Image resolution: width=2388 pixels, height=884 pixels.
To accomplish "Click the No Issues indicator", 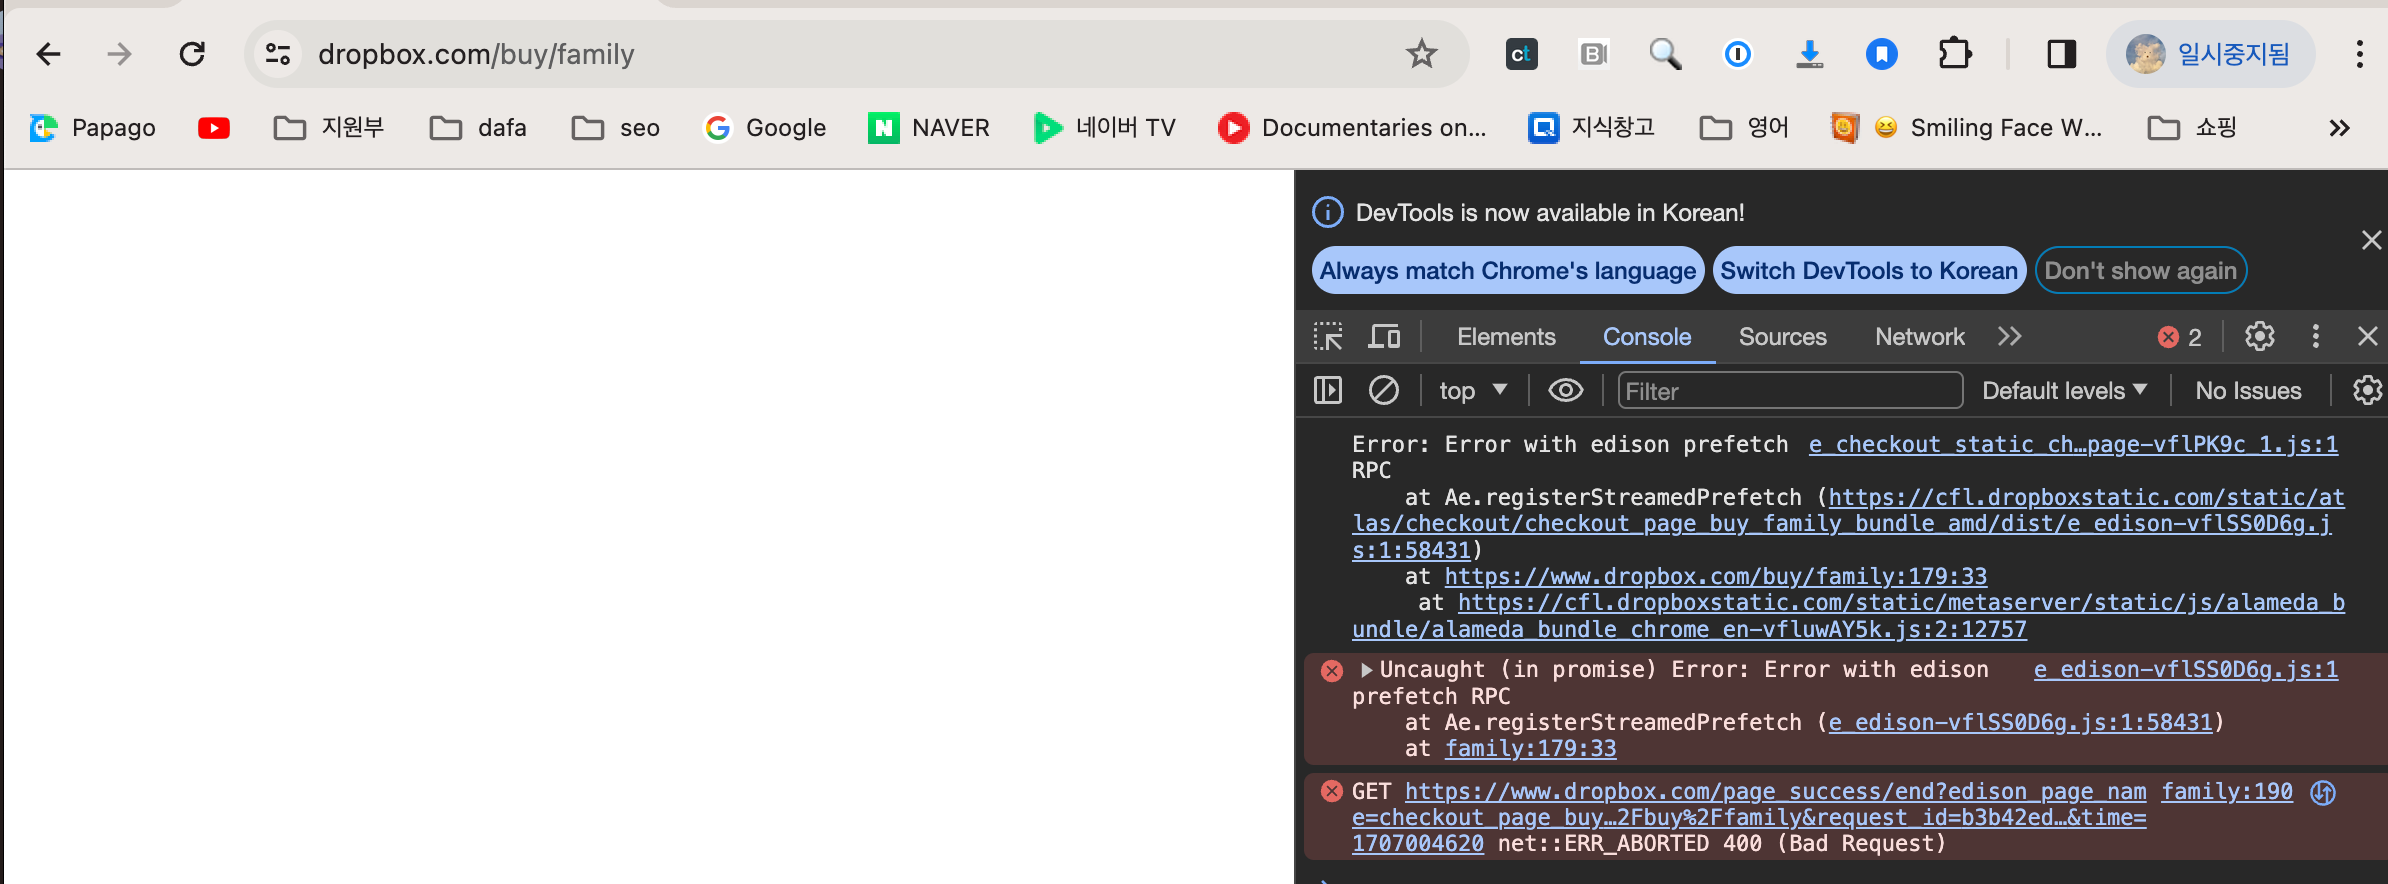I will coord(2248,390).
